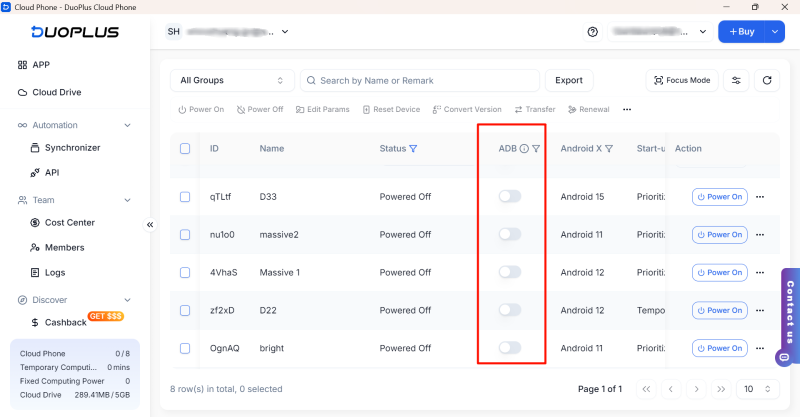
Task: Click the Convert Version toolbar action
Action: point(467,109)
